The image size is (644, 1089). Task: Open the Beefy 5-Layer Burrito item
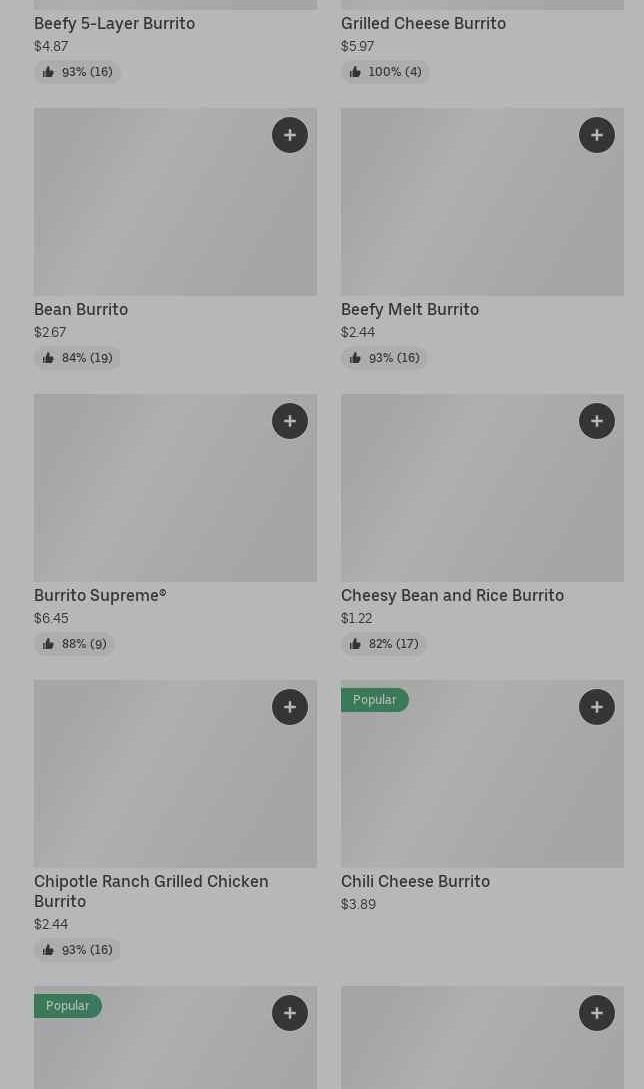tap(114, 23)
